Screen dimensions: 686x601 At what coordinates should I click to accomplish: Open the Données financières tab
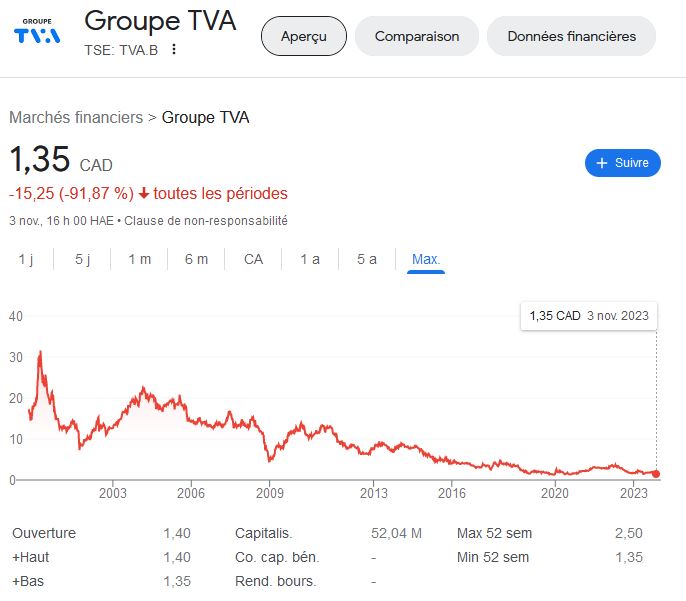[571, 36]
